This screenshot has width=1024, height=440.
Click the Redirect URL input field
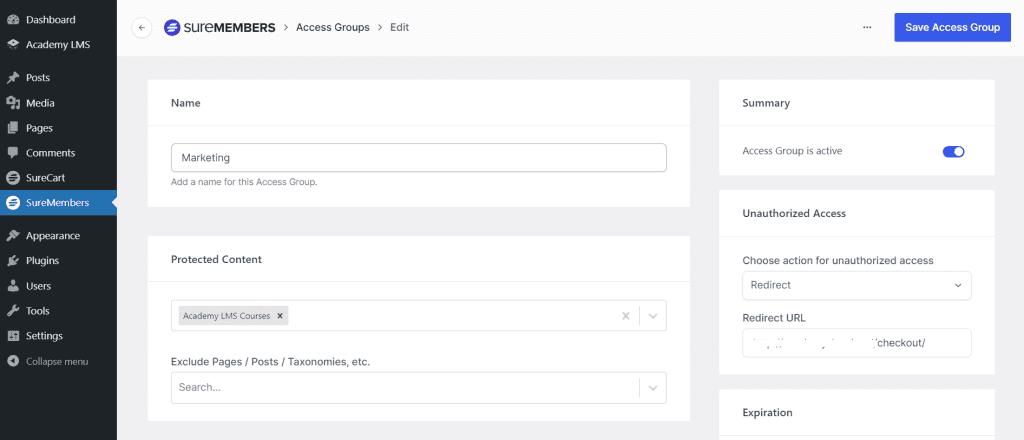point(857,343)
